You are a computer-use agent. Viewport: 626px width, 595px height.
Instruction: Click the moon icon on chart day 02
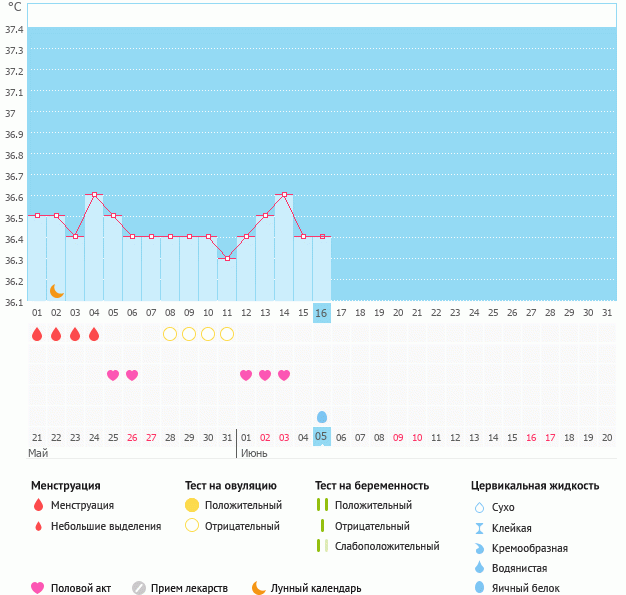click(x=57, y=290)
